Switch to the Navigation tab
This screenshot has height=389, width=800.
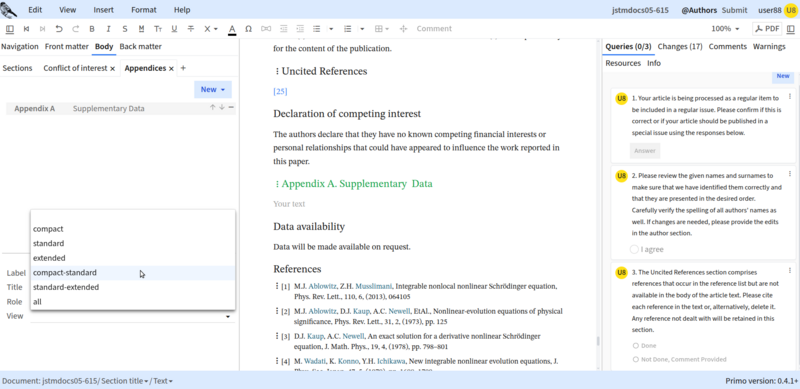coord(19,46)
